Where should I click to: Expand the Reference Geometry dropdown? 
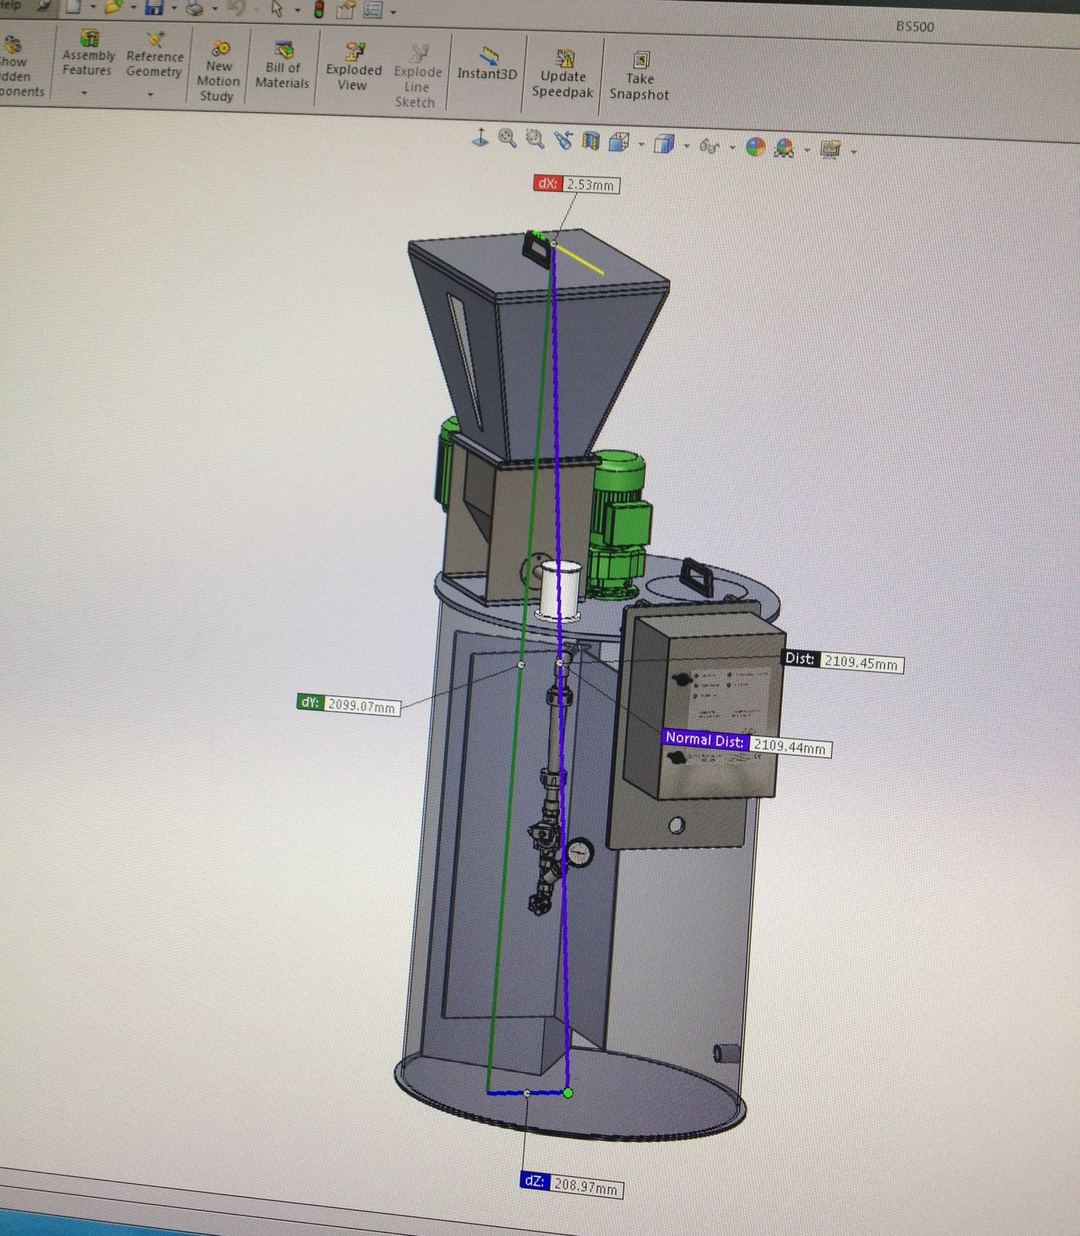pyautogui.click(x=151, y=95)
